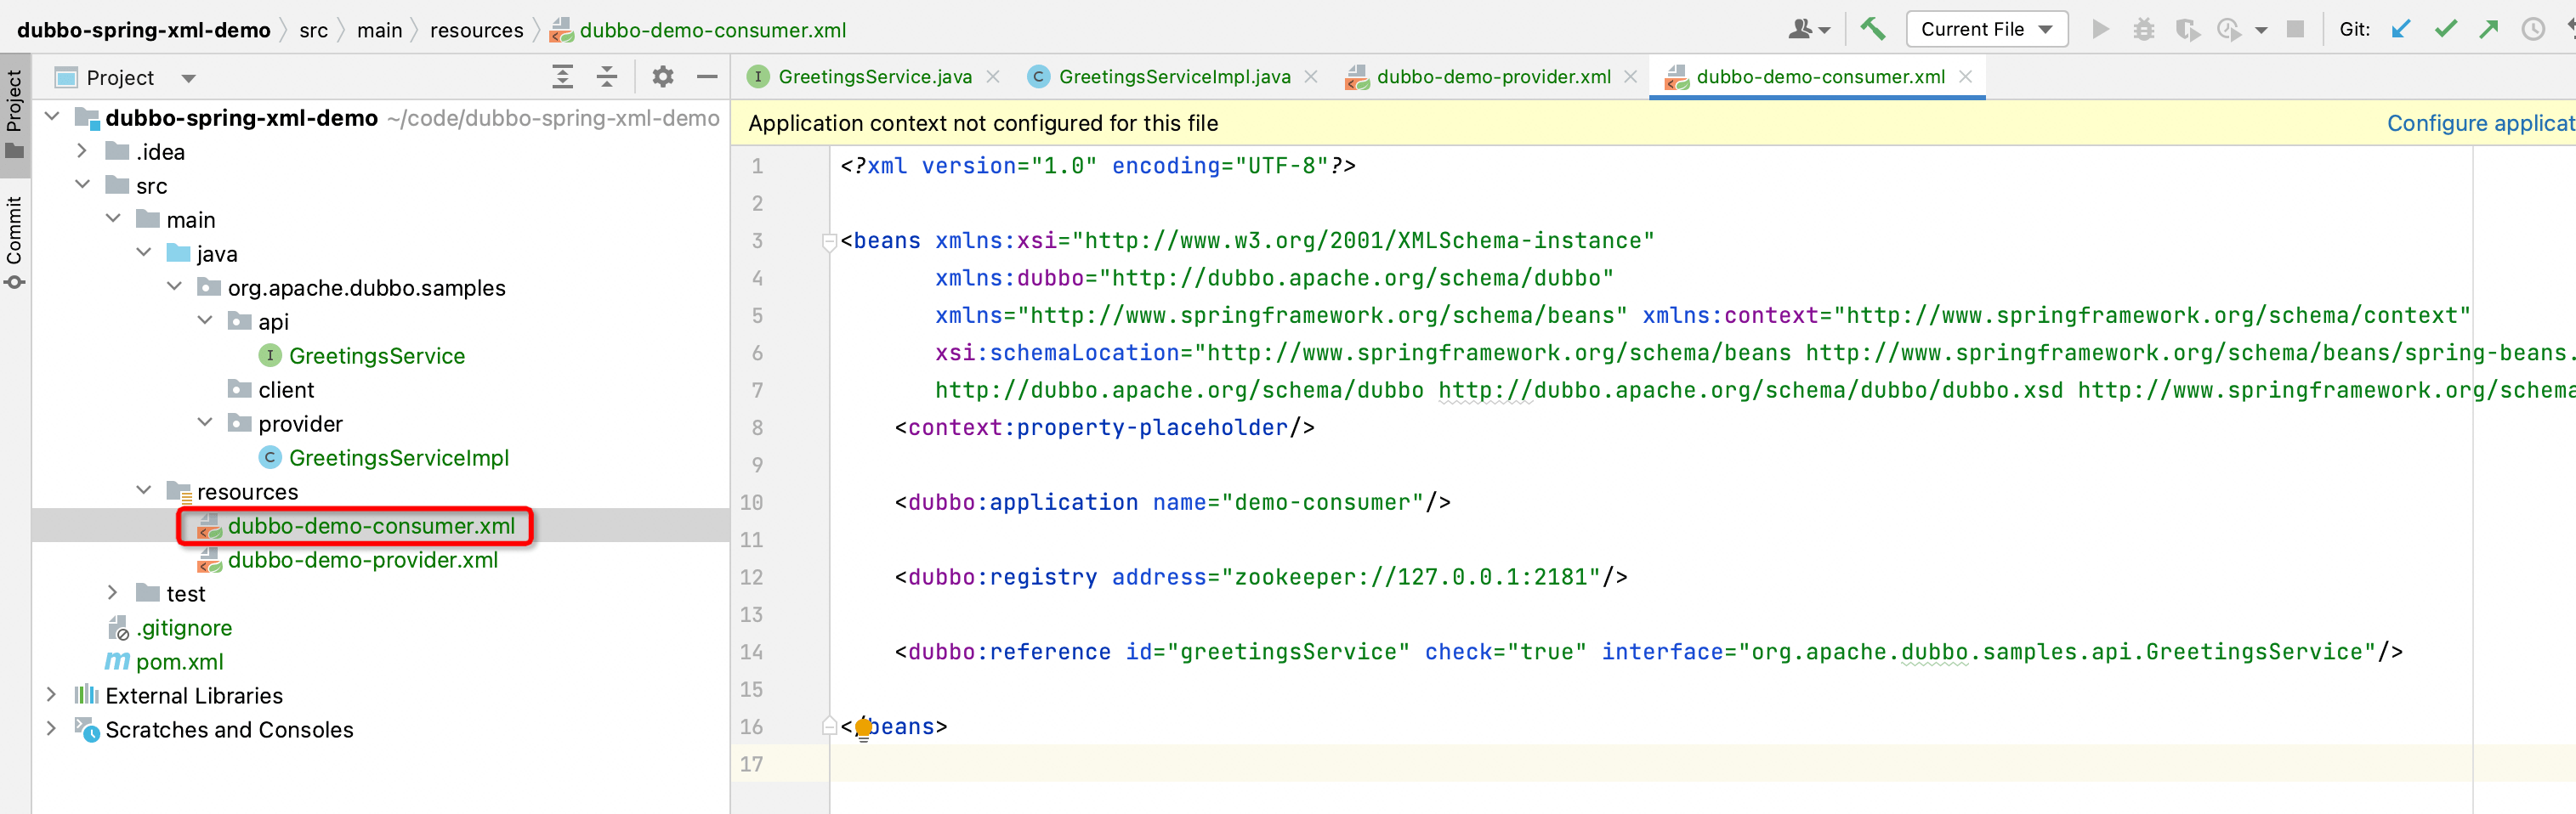Click the Collapse All icon in Project panel

pyautogui.click(x=607, y=77)
